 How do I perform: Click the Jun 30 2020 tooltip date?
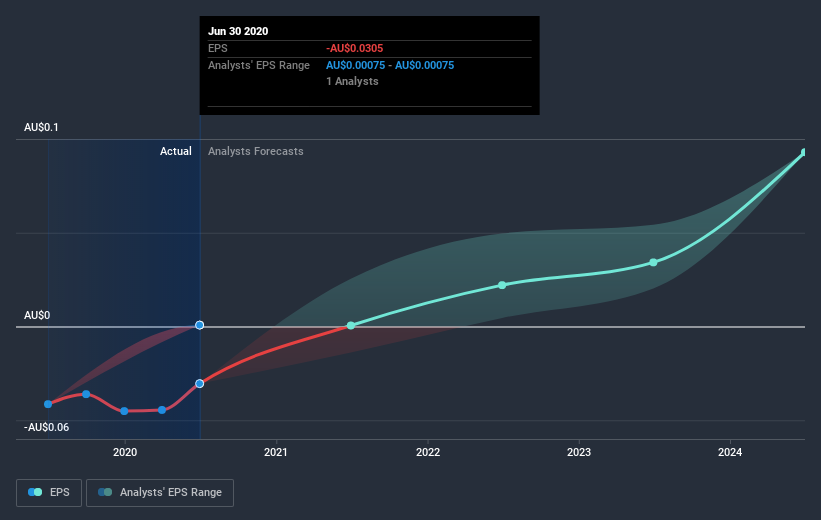coord(238,31)
